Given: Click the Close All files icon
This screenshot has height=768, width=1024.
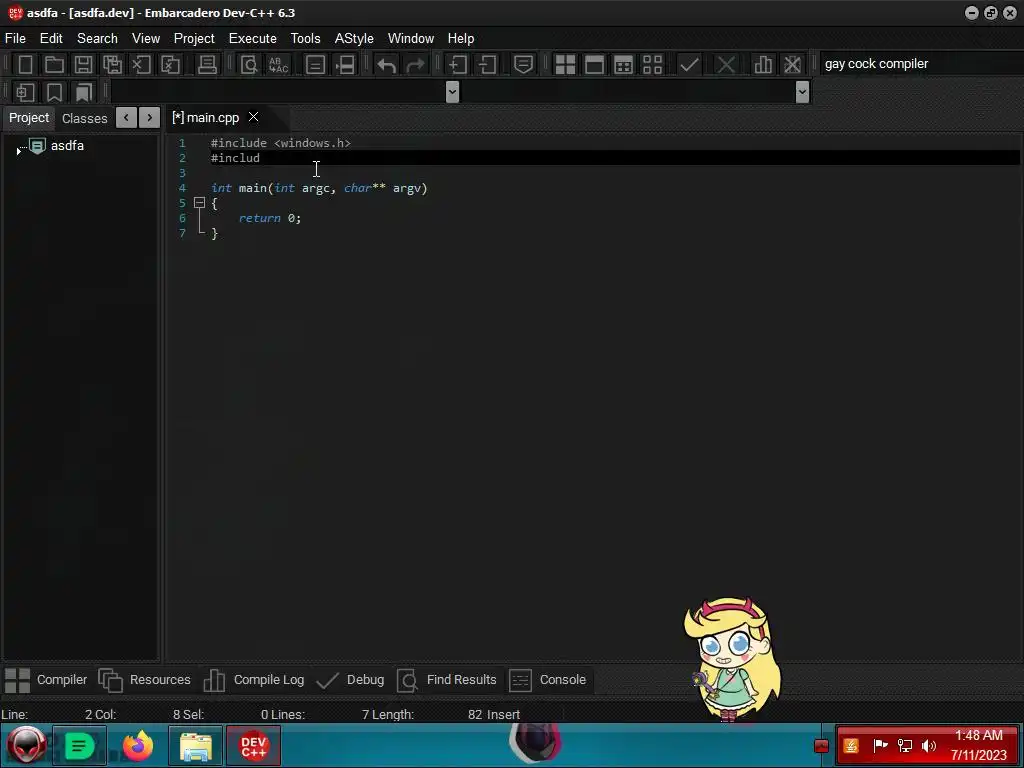Looking at the screenshot, I should click(x=170, y=65).
